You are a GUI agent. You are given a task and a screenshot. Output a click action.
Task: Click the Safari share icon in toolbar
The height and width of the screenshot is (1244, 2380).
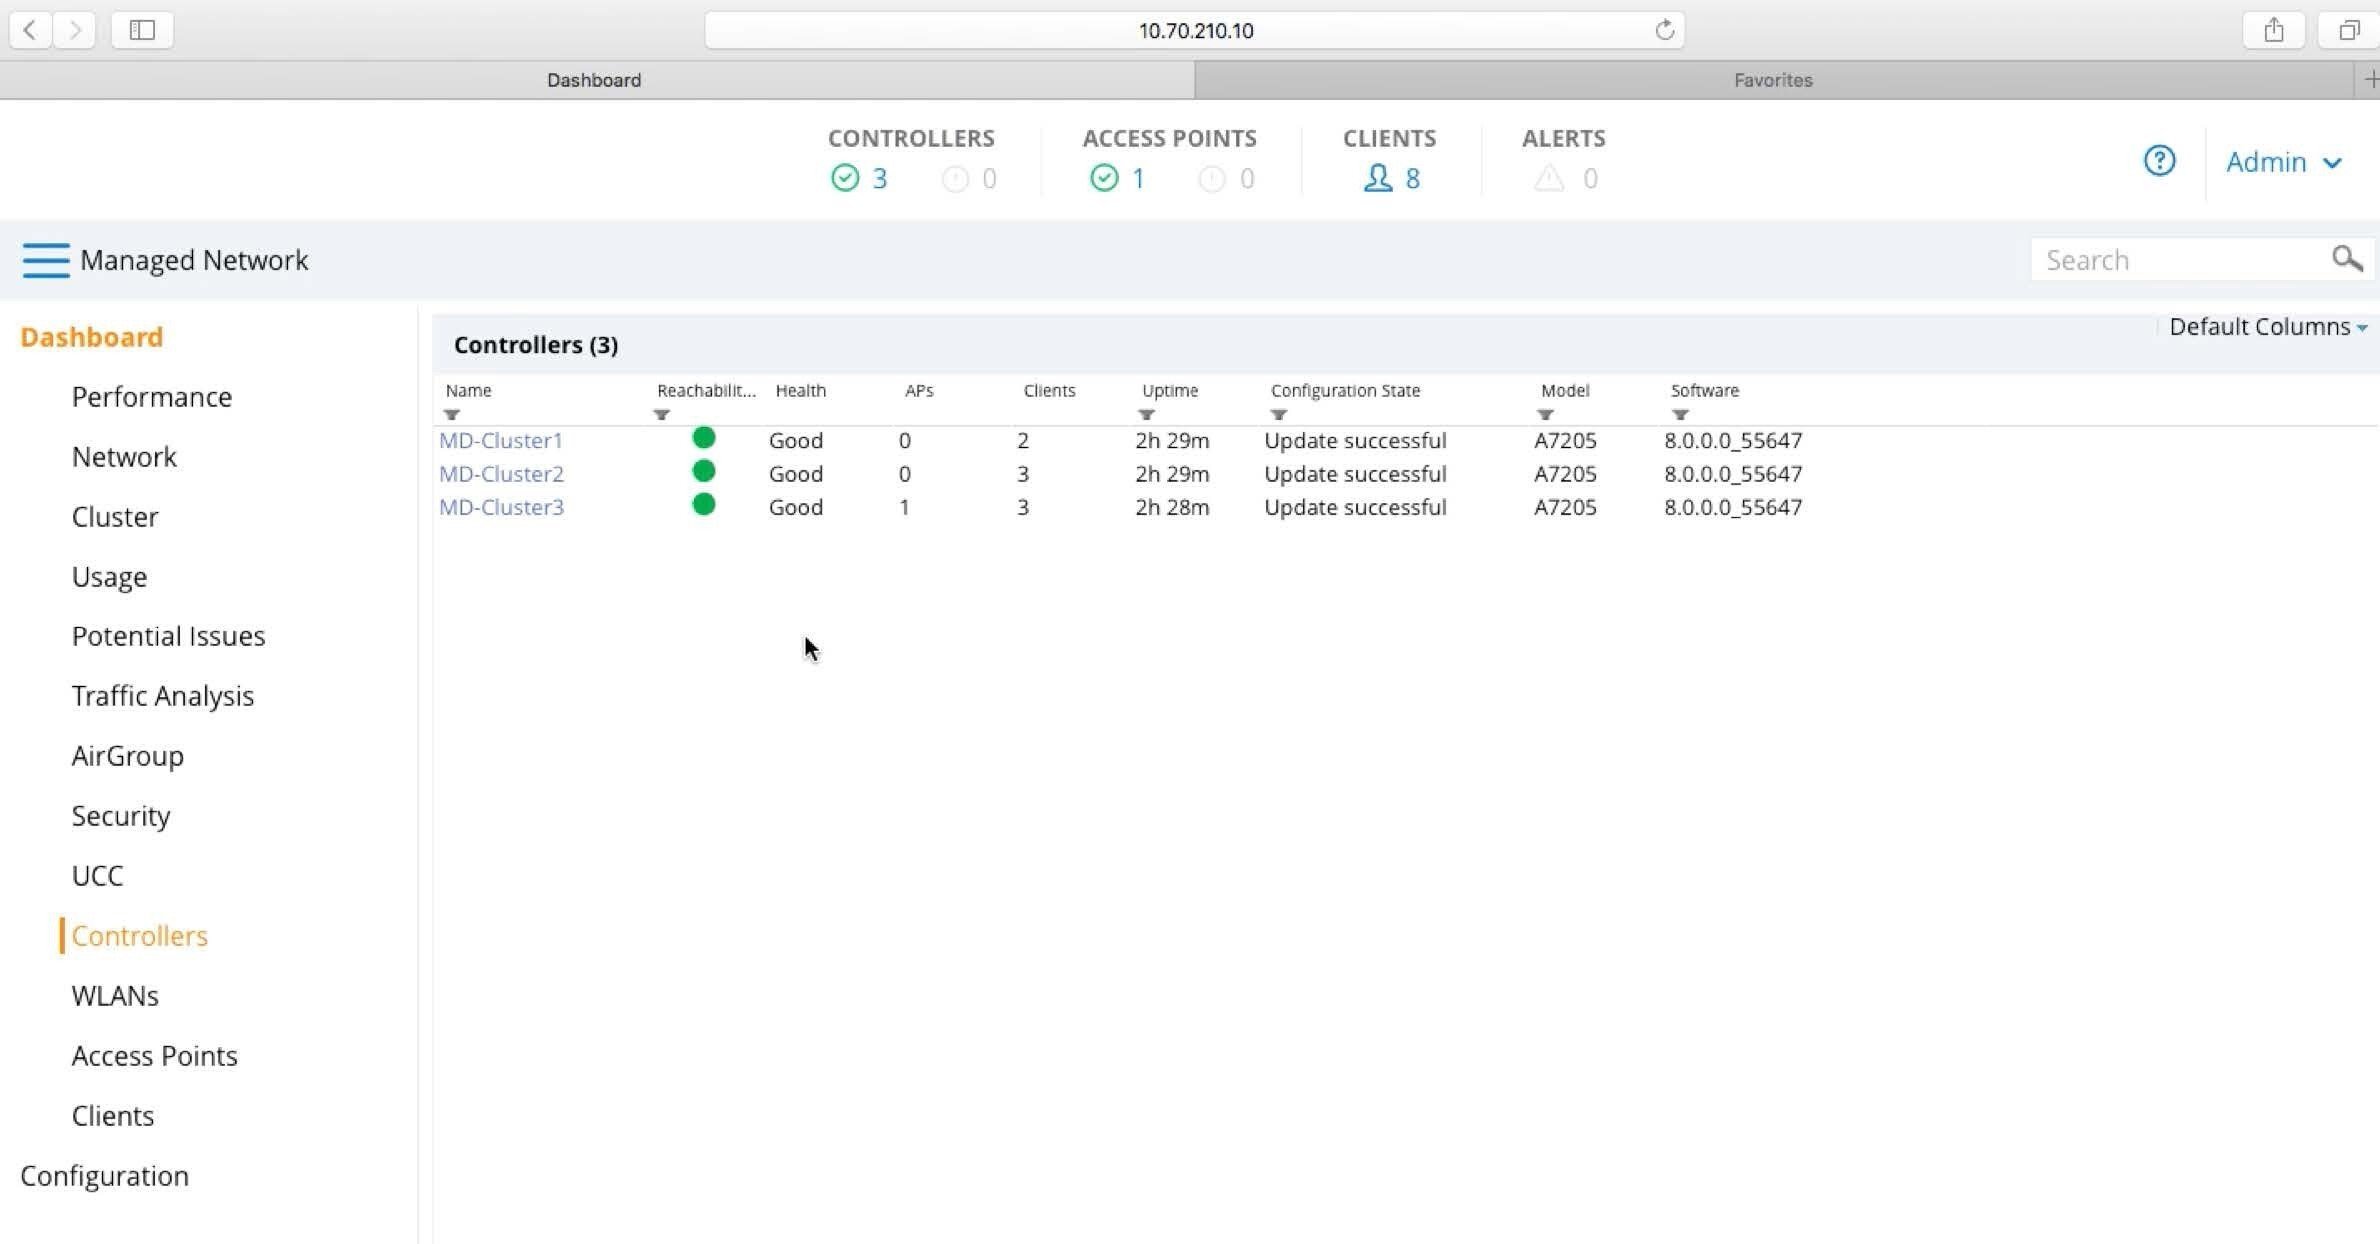pos(2274,30)
